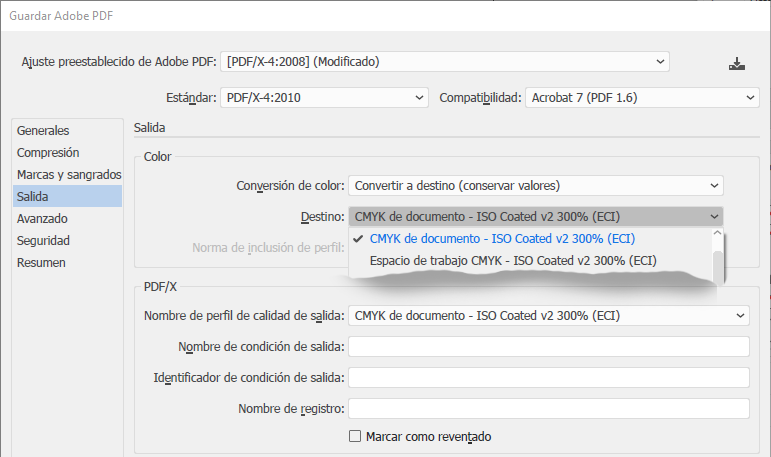Click Identificador de condición de salida field

click(x=549, y=377)
